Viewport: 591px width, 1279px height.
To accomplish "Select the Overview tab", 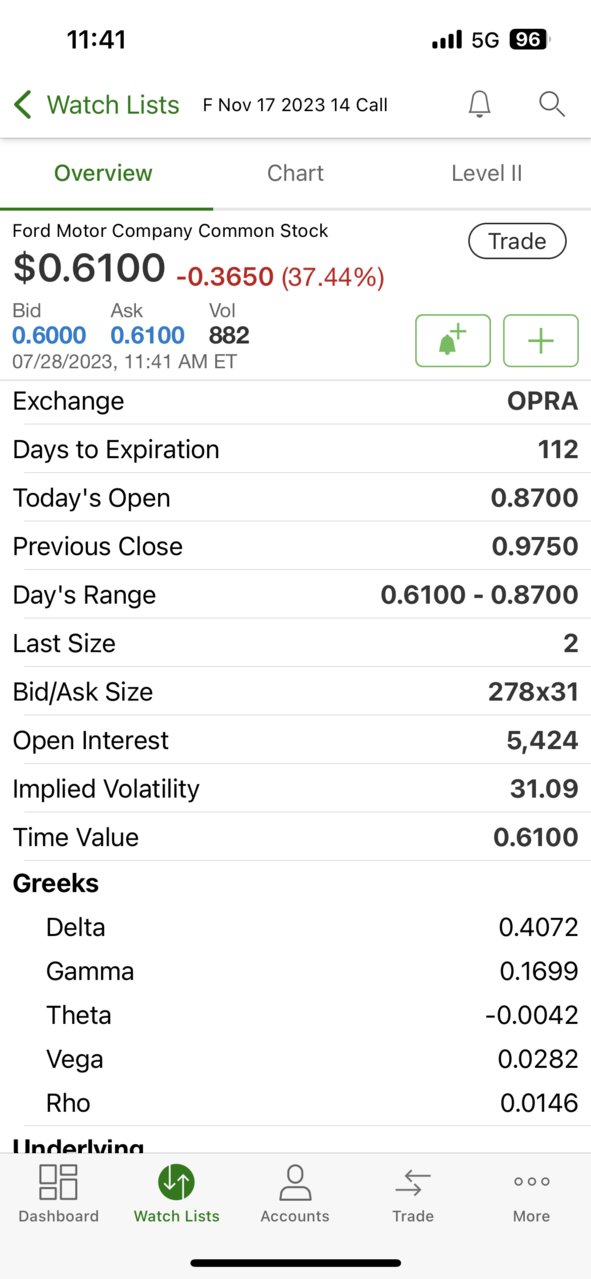I will click(x=103, y=173).
